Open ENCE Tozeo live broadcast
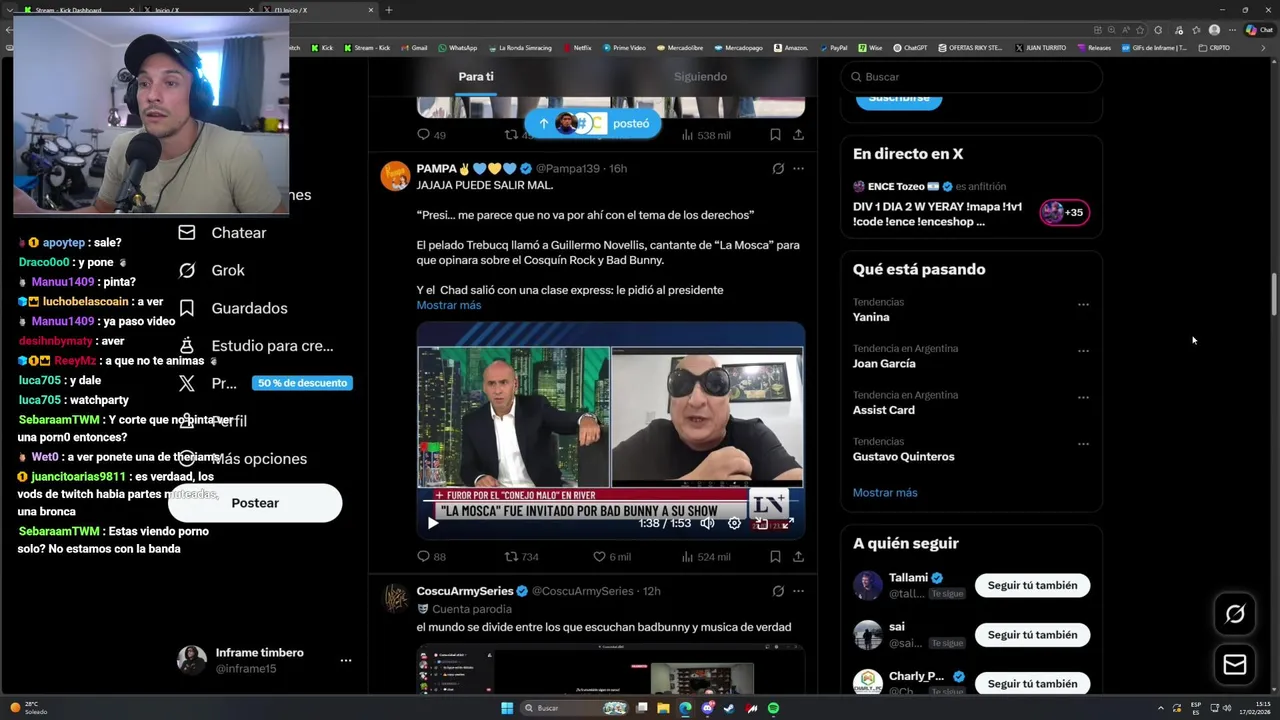The width and height of the screenshot is (1280, 720). tap(938, 205)
